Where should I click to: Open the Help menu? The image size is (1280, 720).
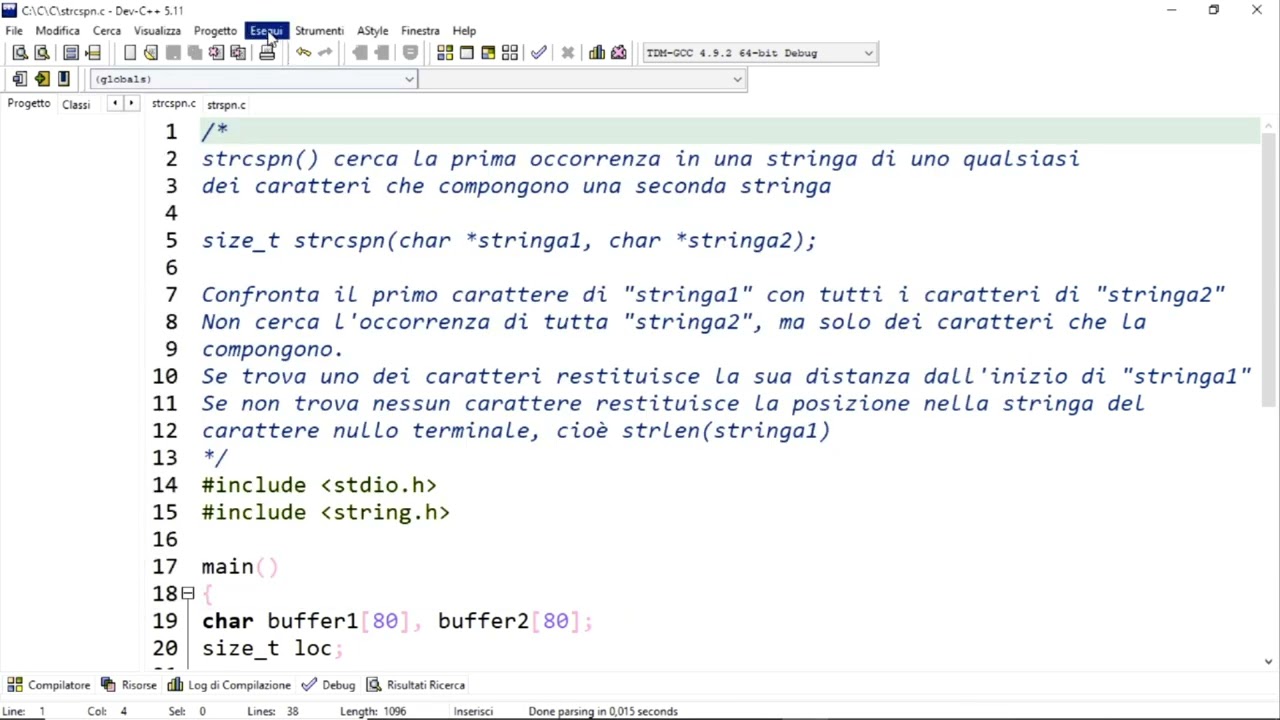pyautogui.click(x=464, y=31)
